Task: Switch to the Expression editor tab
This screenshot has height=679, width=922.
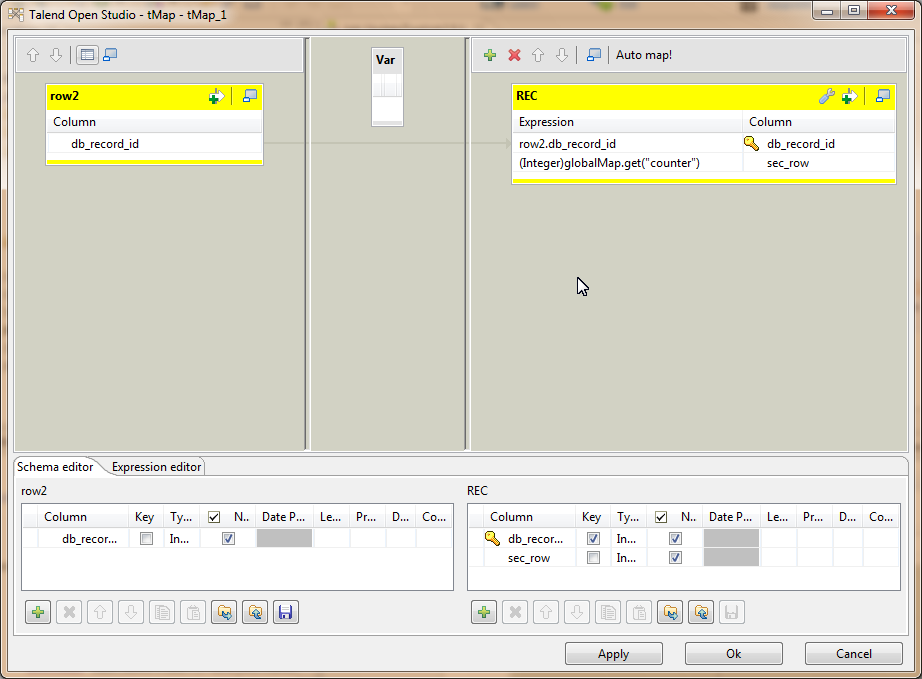Action: tap(155, 466)
